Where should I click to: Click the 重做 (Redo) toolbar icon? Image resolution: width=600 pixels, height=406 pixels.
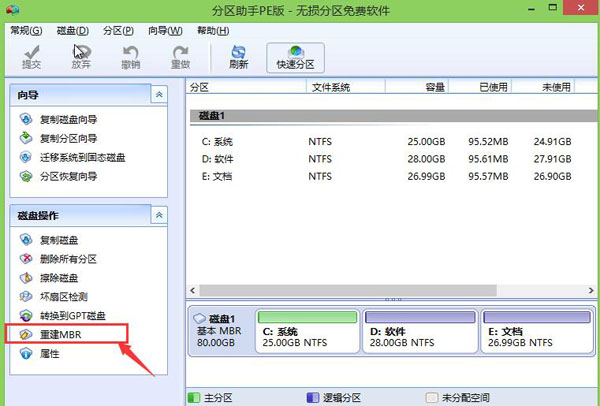tap(181, 57)
